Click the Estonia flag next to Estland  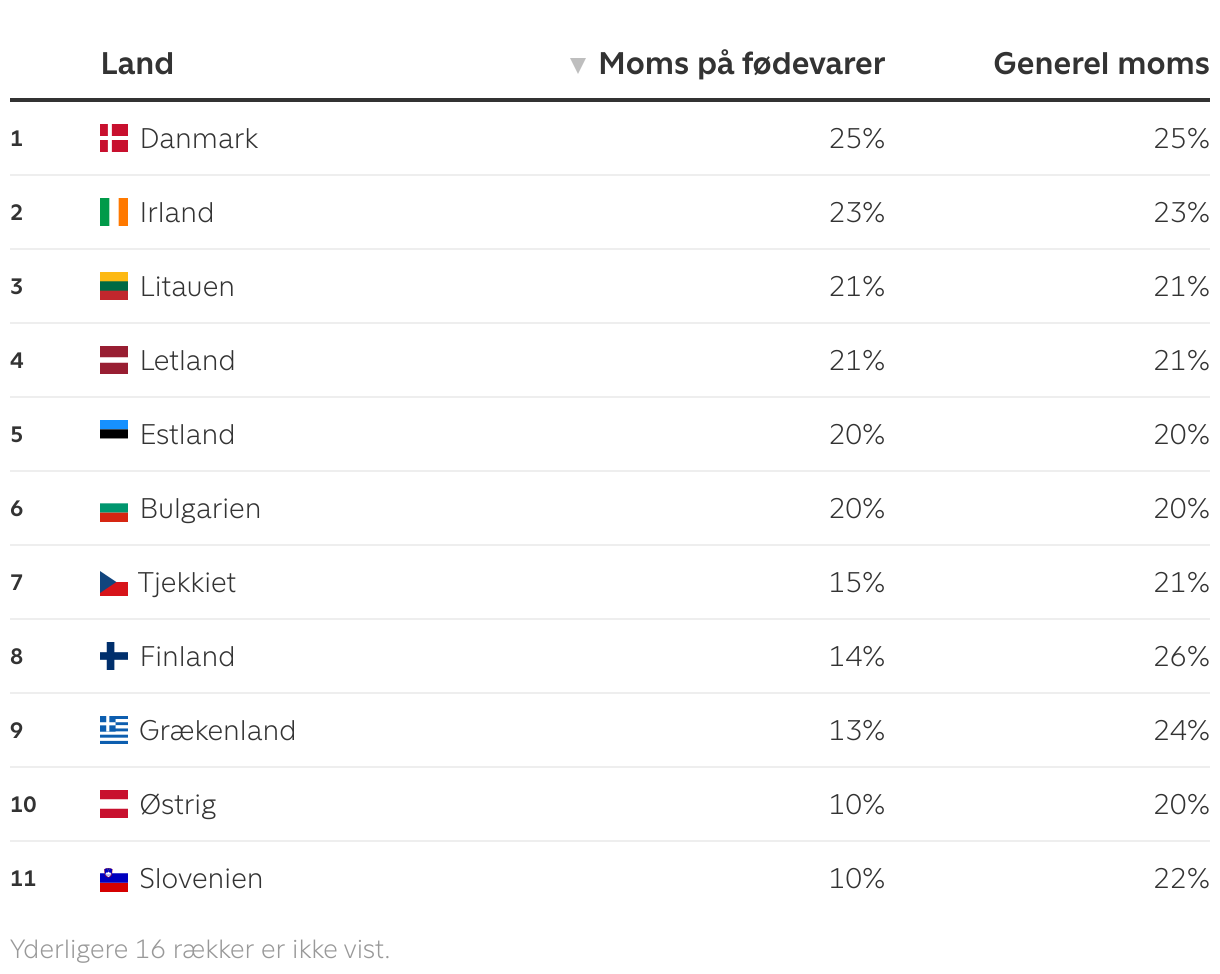point(114,431)
